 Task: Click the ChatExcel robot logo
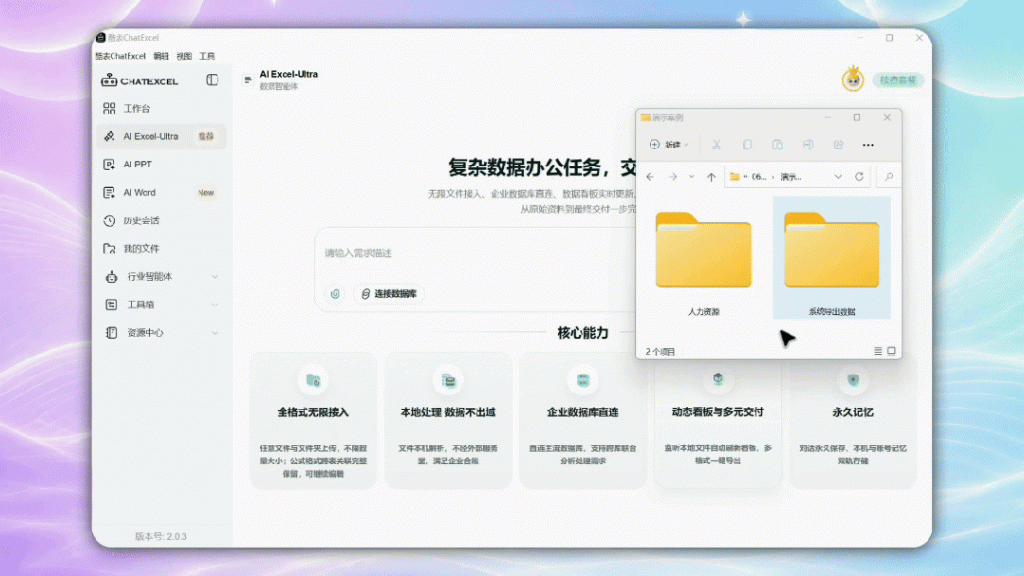109,80
